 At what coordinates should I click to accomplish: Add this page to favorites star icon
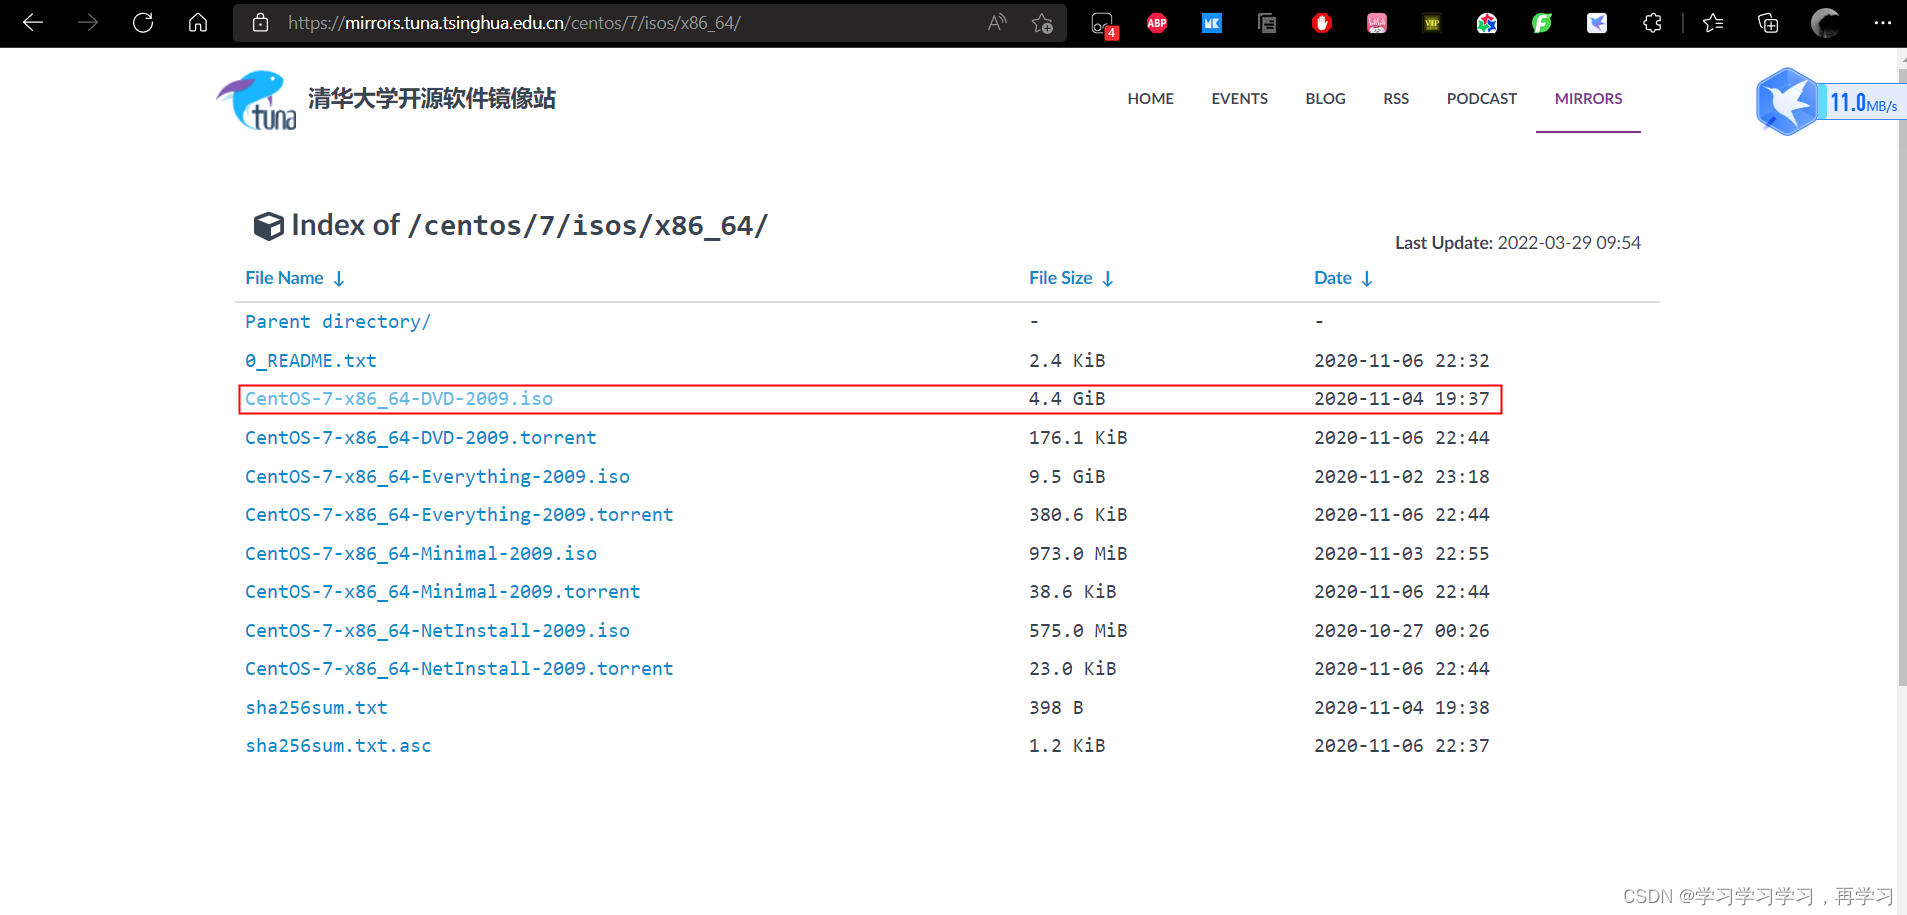coord(1042,23)
